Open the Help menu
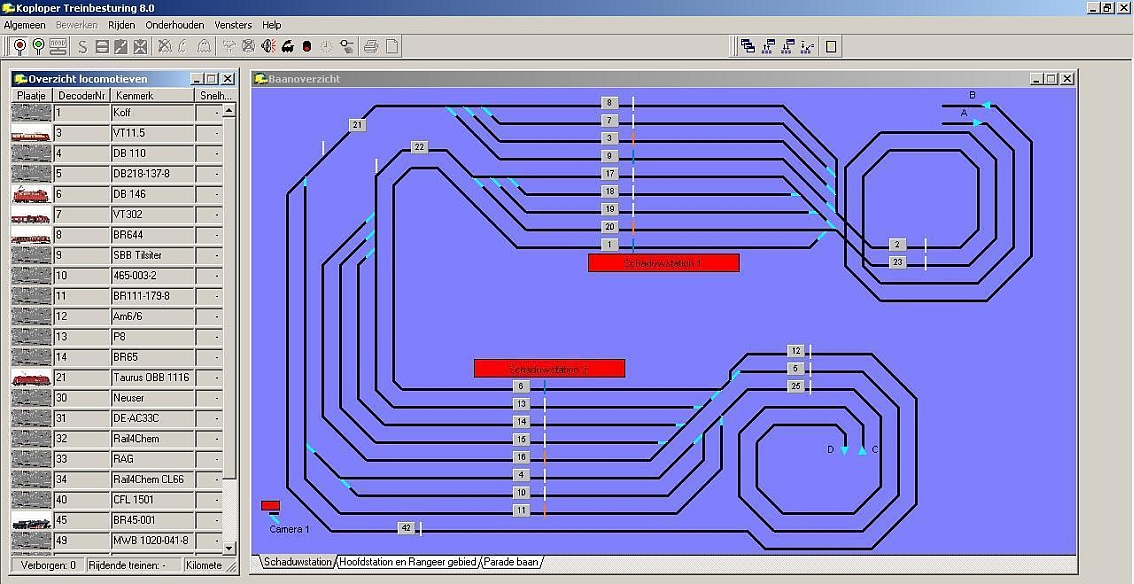 [x=272, y=25]
